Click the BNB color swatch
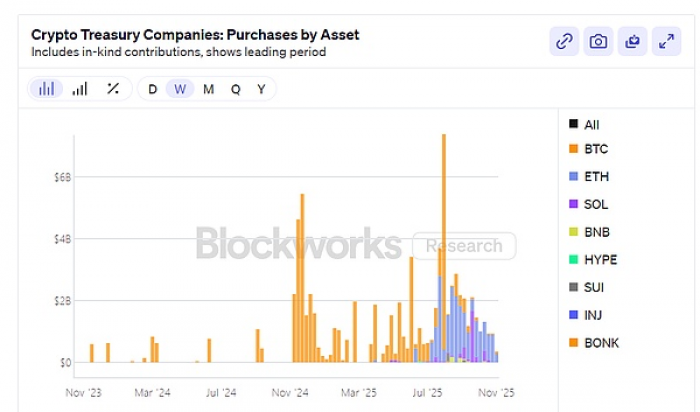This screenshot has width=700, height=412. [x=573, y=232]
